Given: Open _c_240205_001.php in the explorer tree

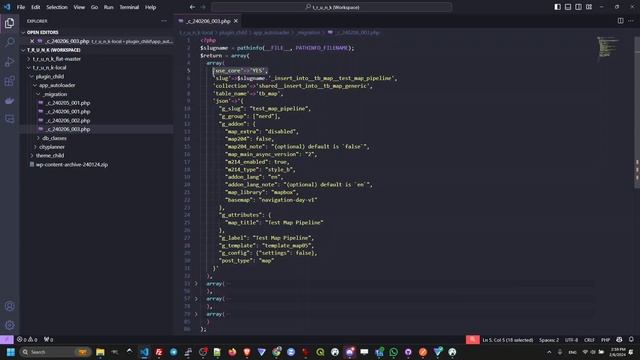Looking at the screenshot, I should [68, 103].
